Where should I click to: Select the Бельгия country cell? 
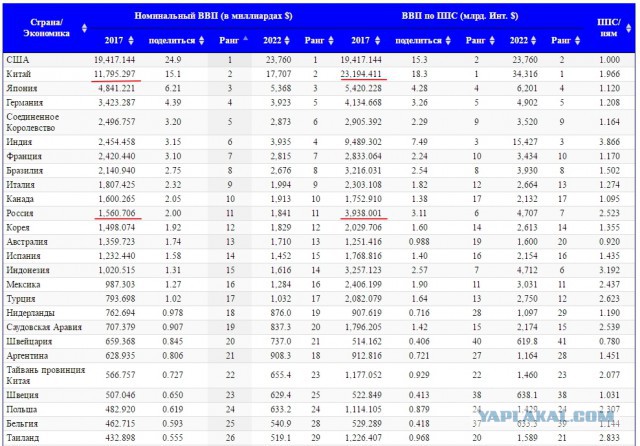point(22,424)
